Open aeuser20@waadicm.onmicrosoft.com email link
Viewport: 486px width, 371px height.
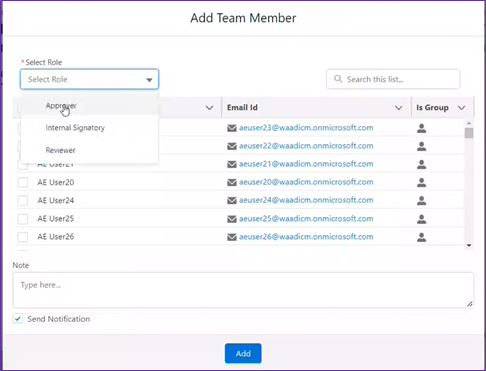(x=306, y=182)
